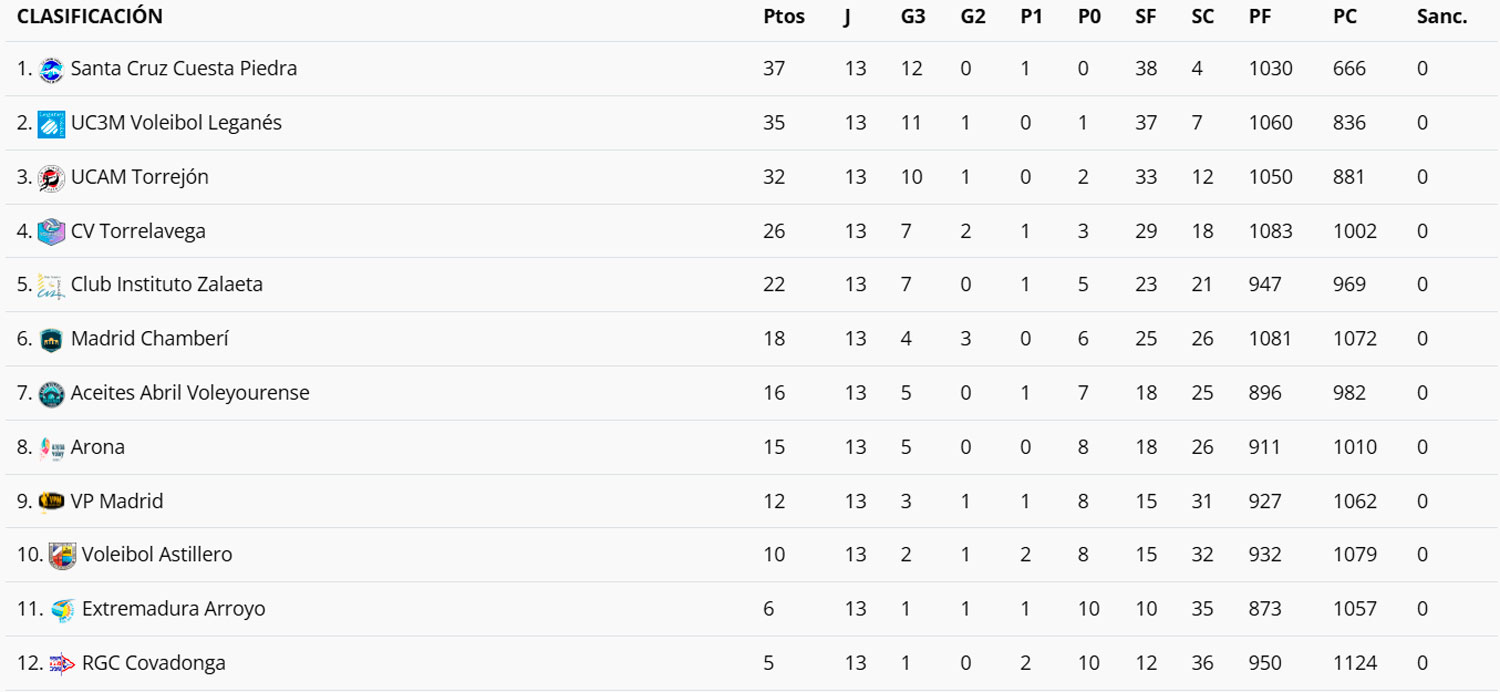The height and width of the screenshot is (692, 1500).
Task: Open the RGC Covadonga team name link
Action: 154,663
